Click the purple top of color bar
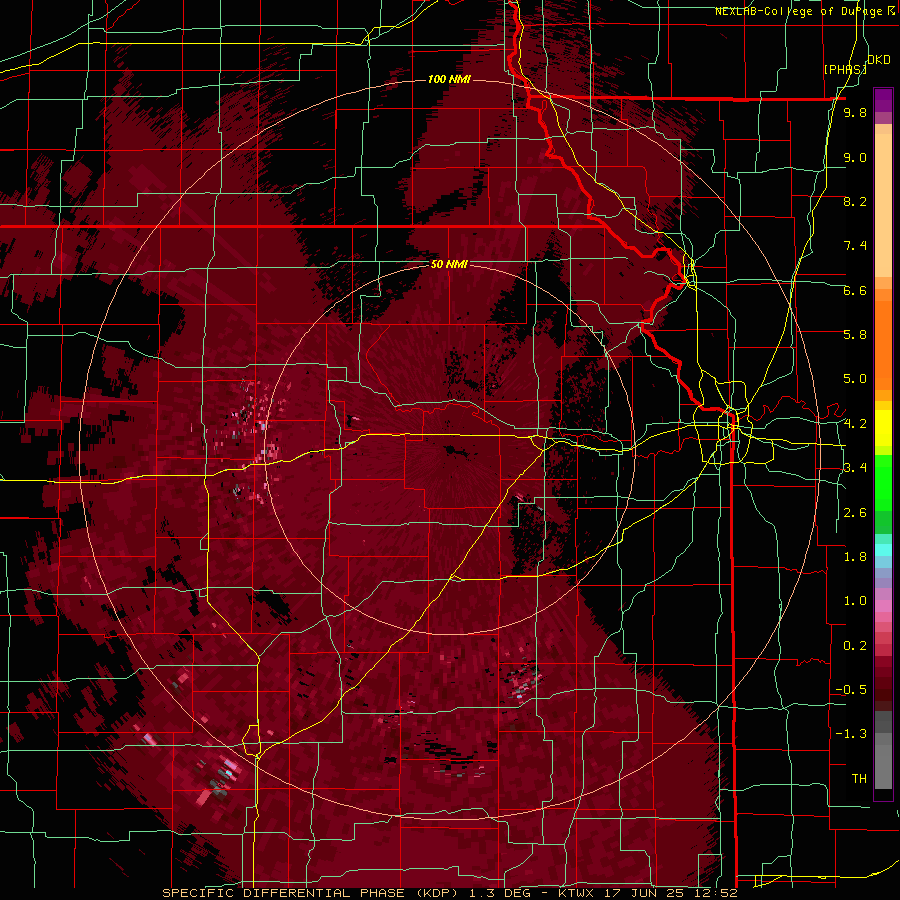 (883, 100)
